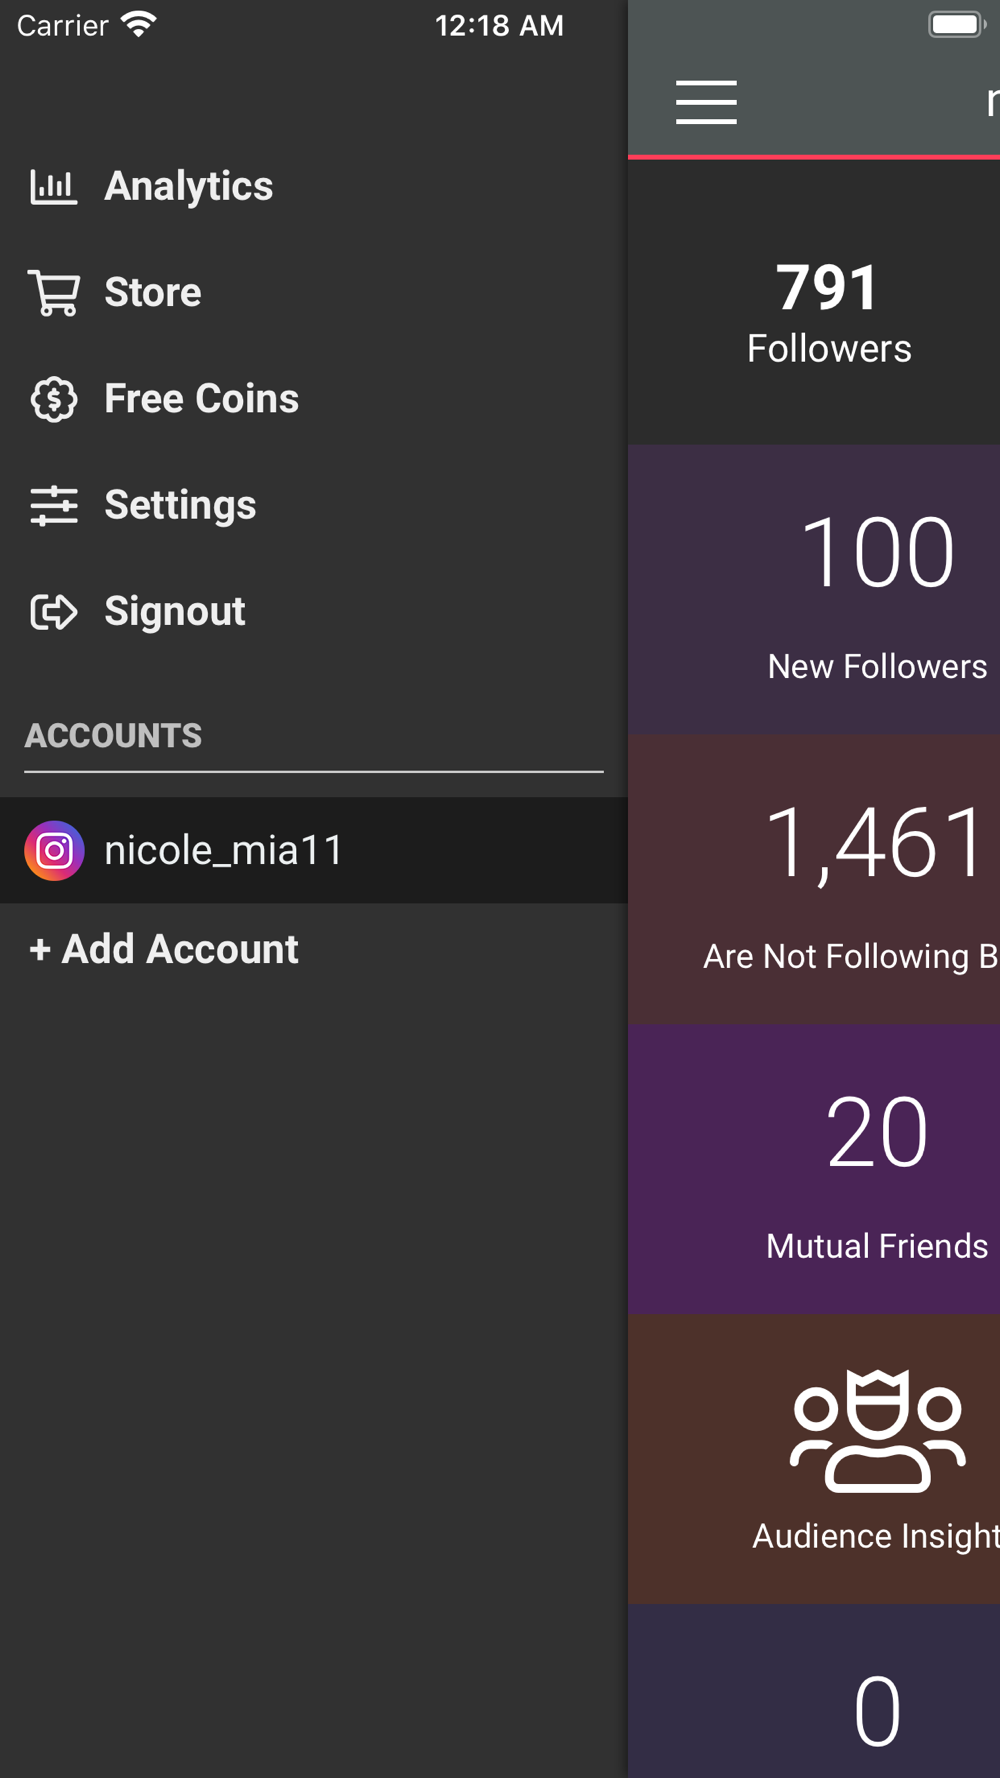Image resolution: width=1000 pixels, height=1778 pixels.
Task: Select the Free Coins menu label
Action: pyautogui.click(x=201, y=399)
